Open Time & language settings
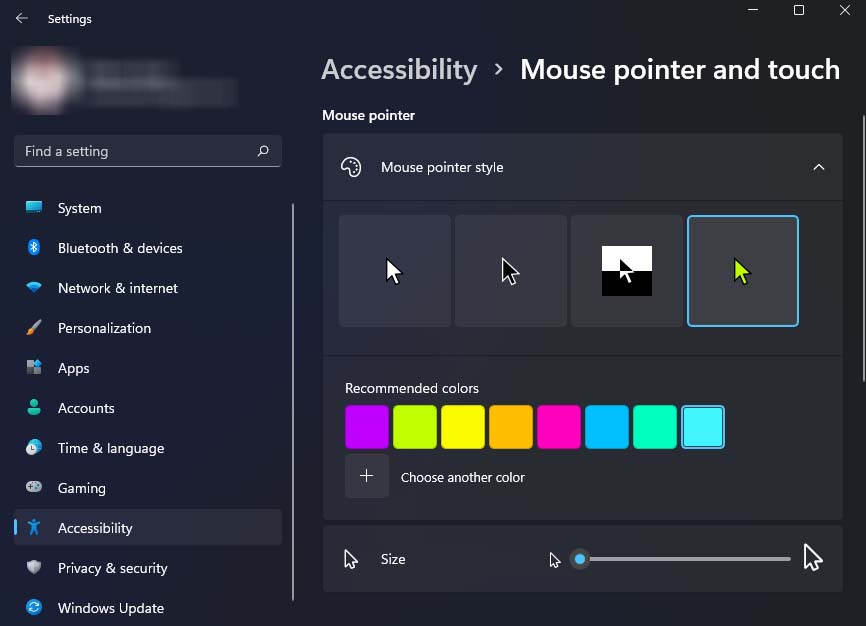The height and width of the screenshot is (626, 866). 147,447
